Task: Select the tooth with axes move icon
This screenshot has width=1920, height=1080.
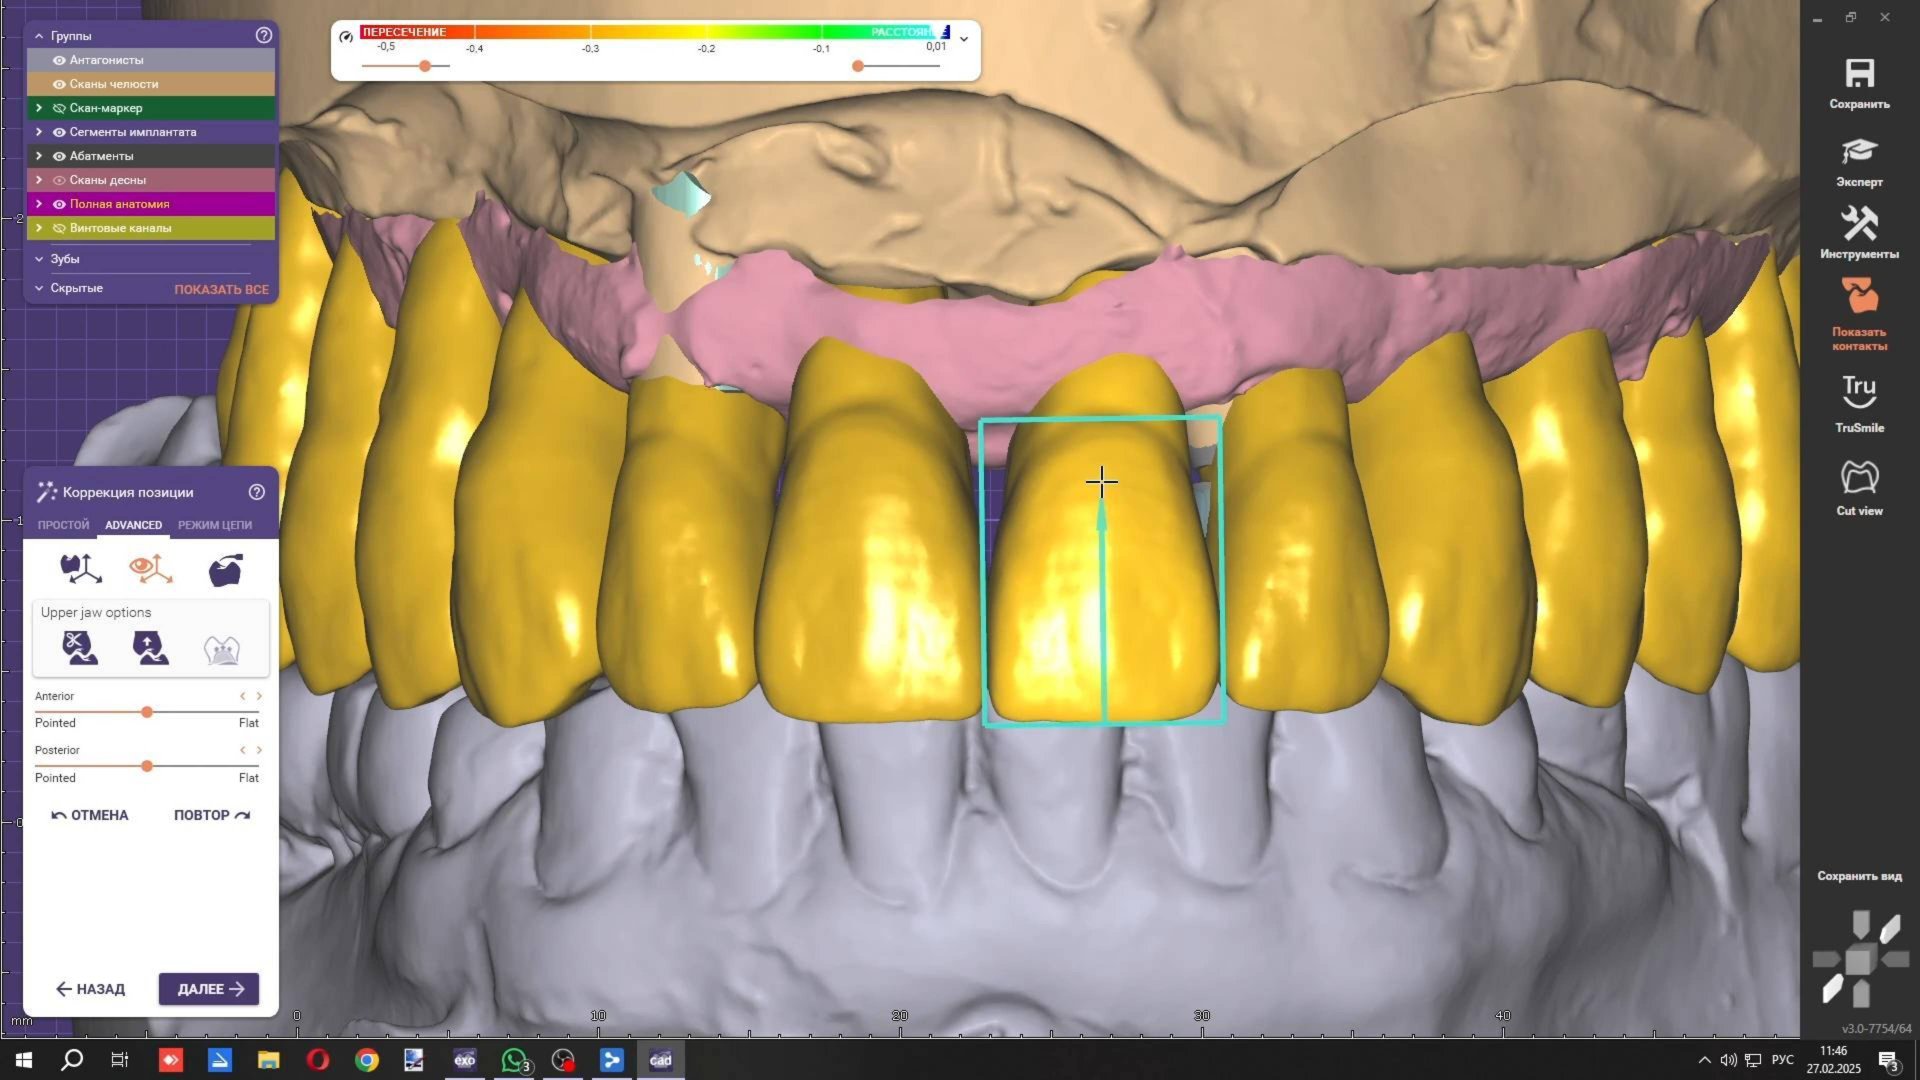Action: click(x=80, y=569)
